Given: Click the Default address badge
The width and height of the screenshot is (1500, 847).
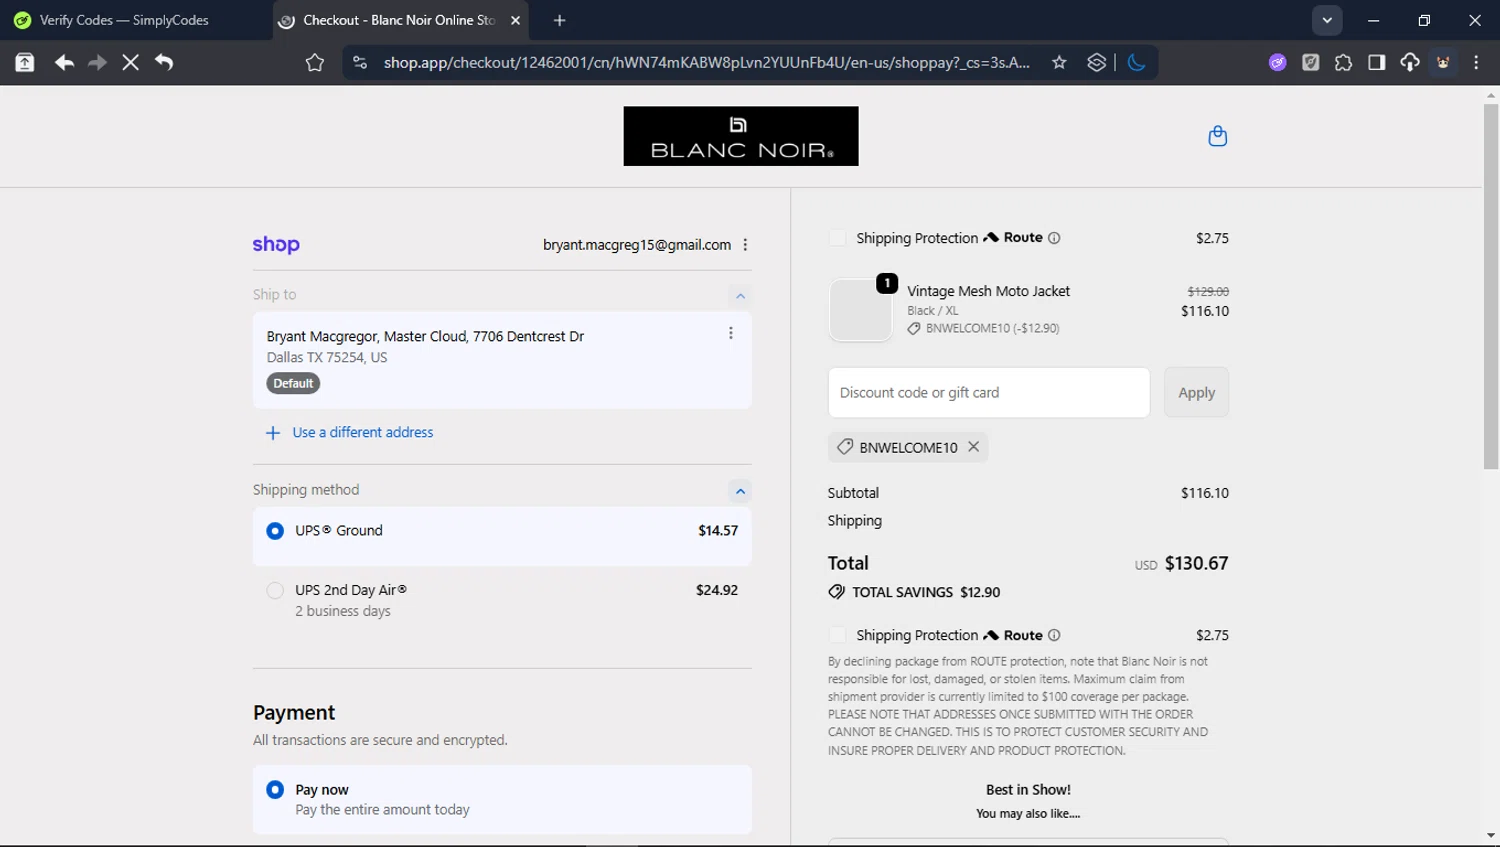Looking at the screenshot, I should pos(293,383).
